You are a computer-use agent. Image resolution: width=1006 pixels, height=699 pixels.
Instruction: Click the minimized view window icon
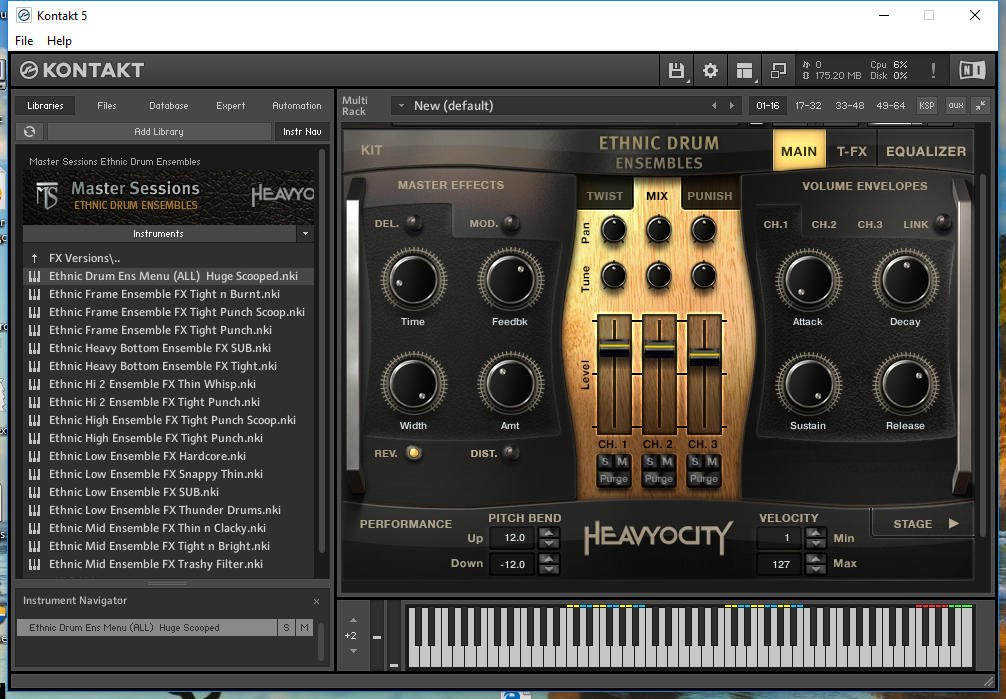tap(778, 70)
